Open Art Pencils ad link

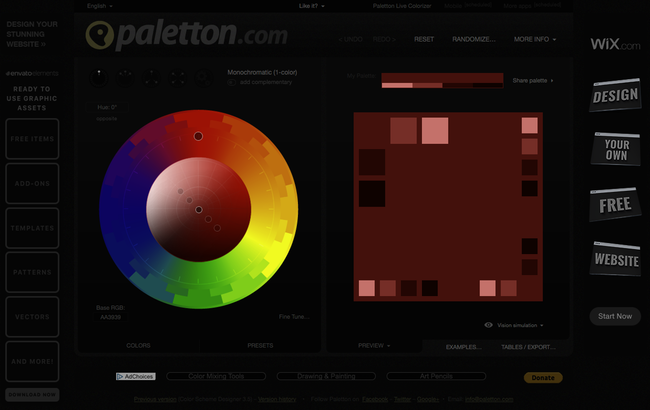click(436, 376)
